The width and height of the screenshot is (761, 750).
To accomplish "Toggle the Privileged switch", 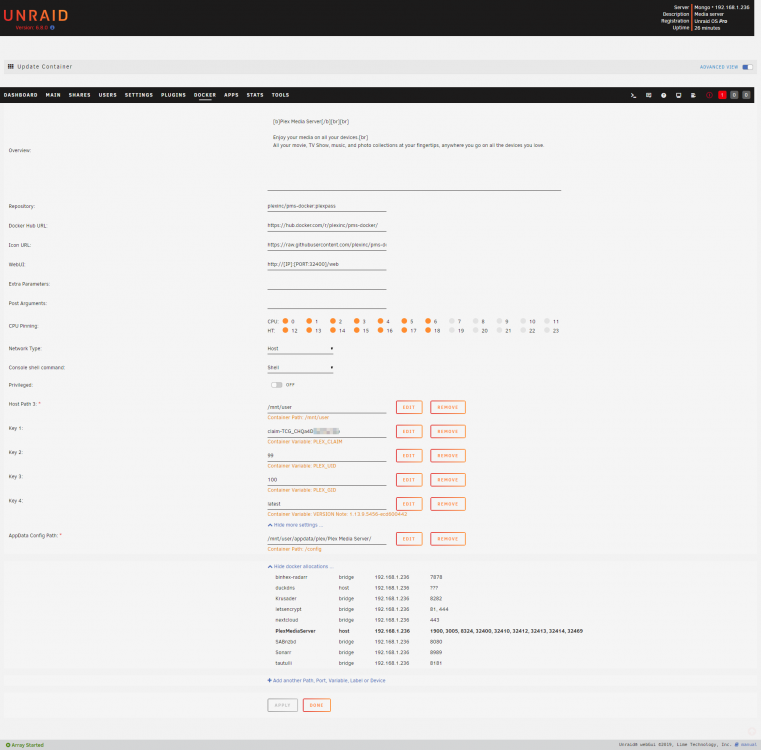I will (277, 385).
